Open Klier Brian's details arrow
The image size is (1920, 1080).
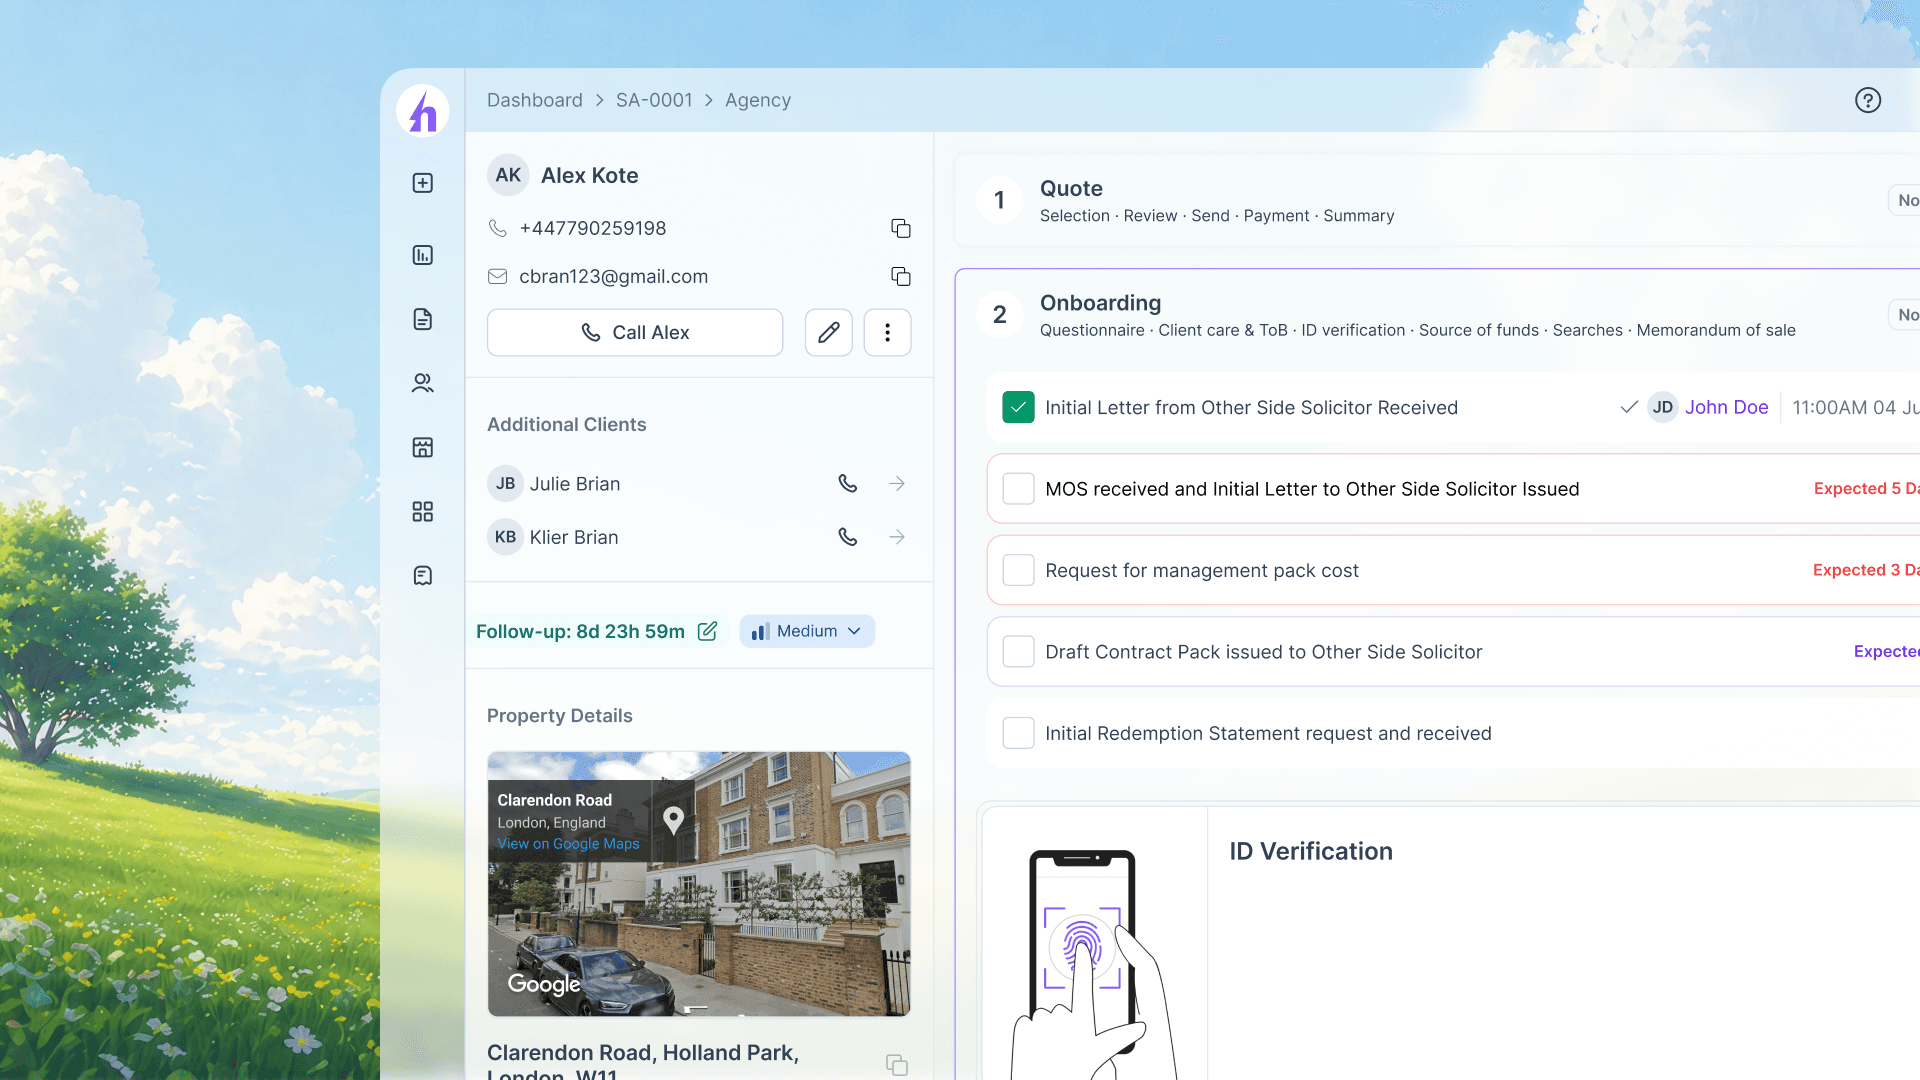(897, 537)
